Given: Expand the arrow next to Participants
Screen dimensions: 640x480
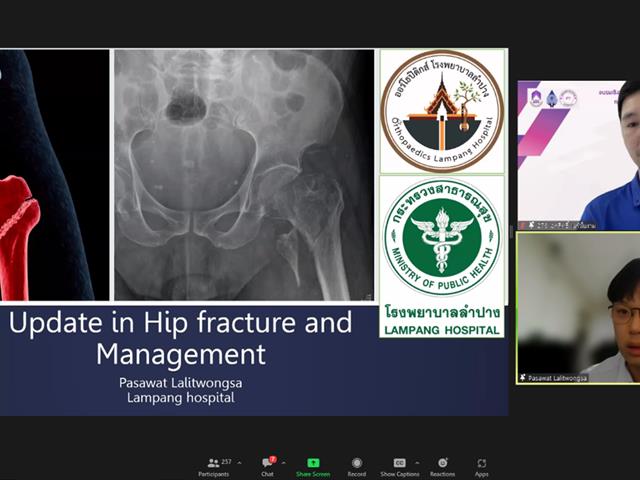Looking at the screenshot, I should point(239,463).
